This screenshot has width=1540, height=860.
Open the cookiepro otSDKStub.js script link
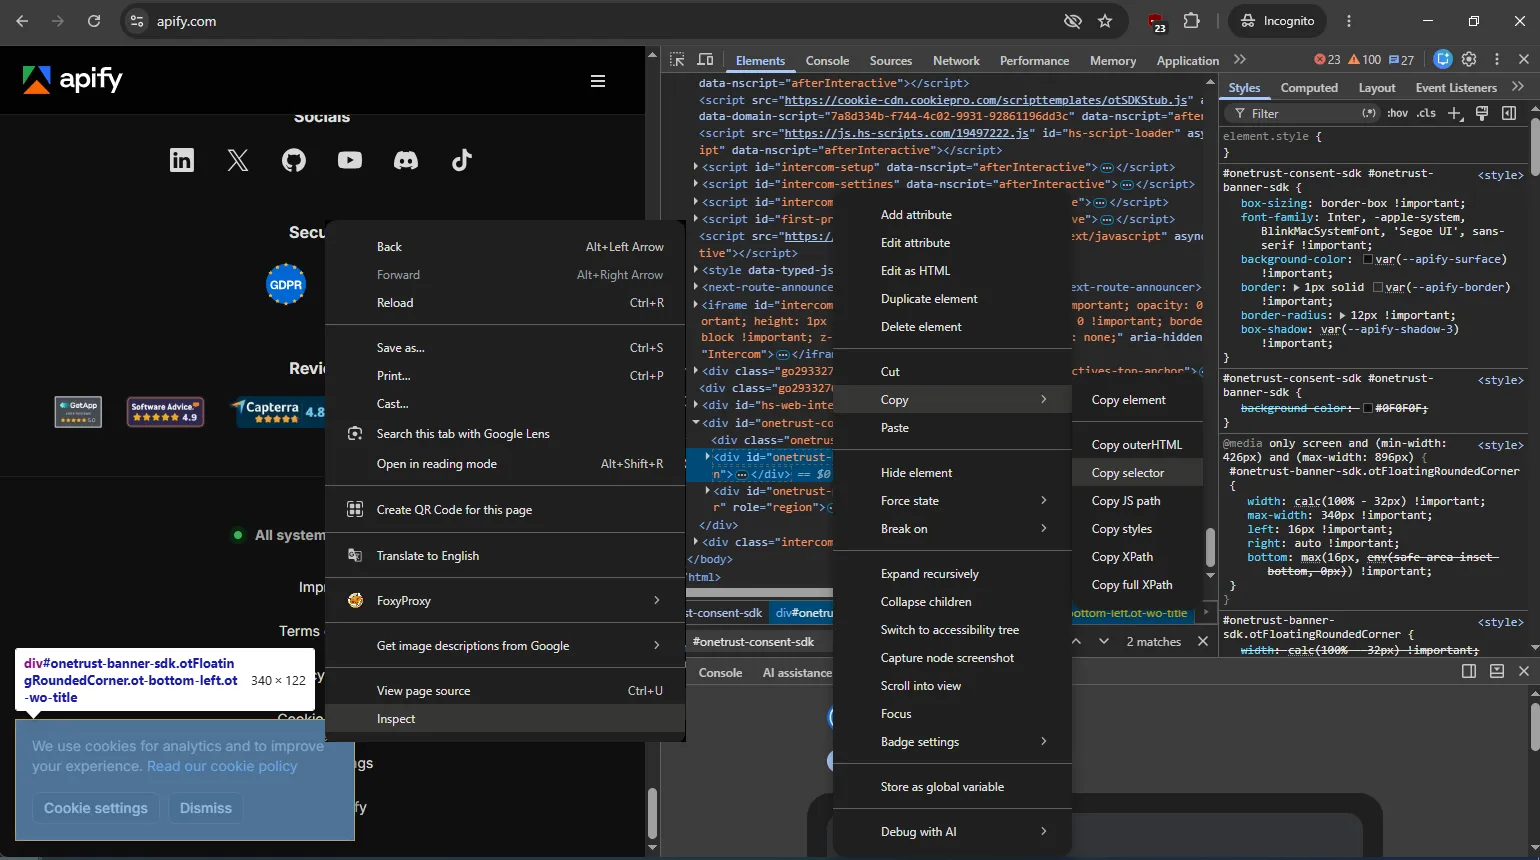987,100
